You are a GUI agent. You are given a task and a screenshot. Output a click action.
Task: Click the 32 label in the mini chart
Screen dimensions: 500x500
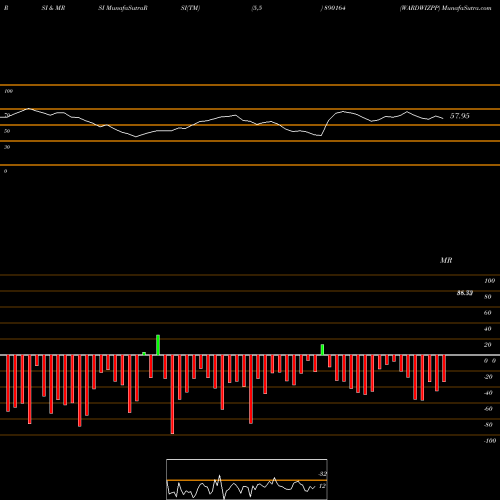(322, 474)
